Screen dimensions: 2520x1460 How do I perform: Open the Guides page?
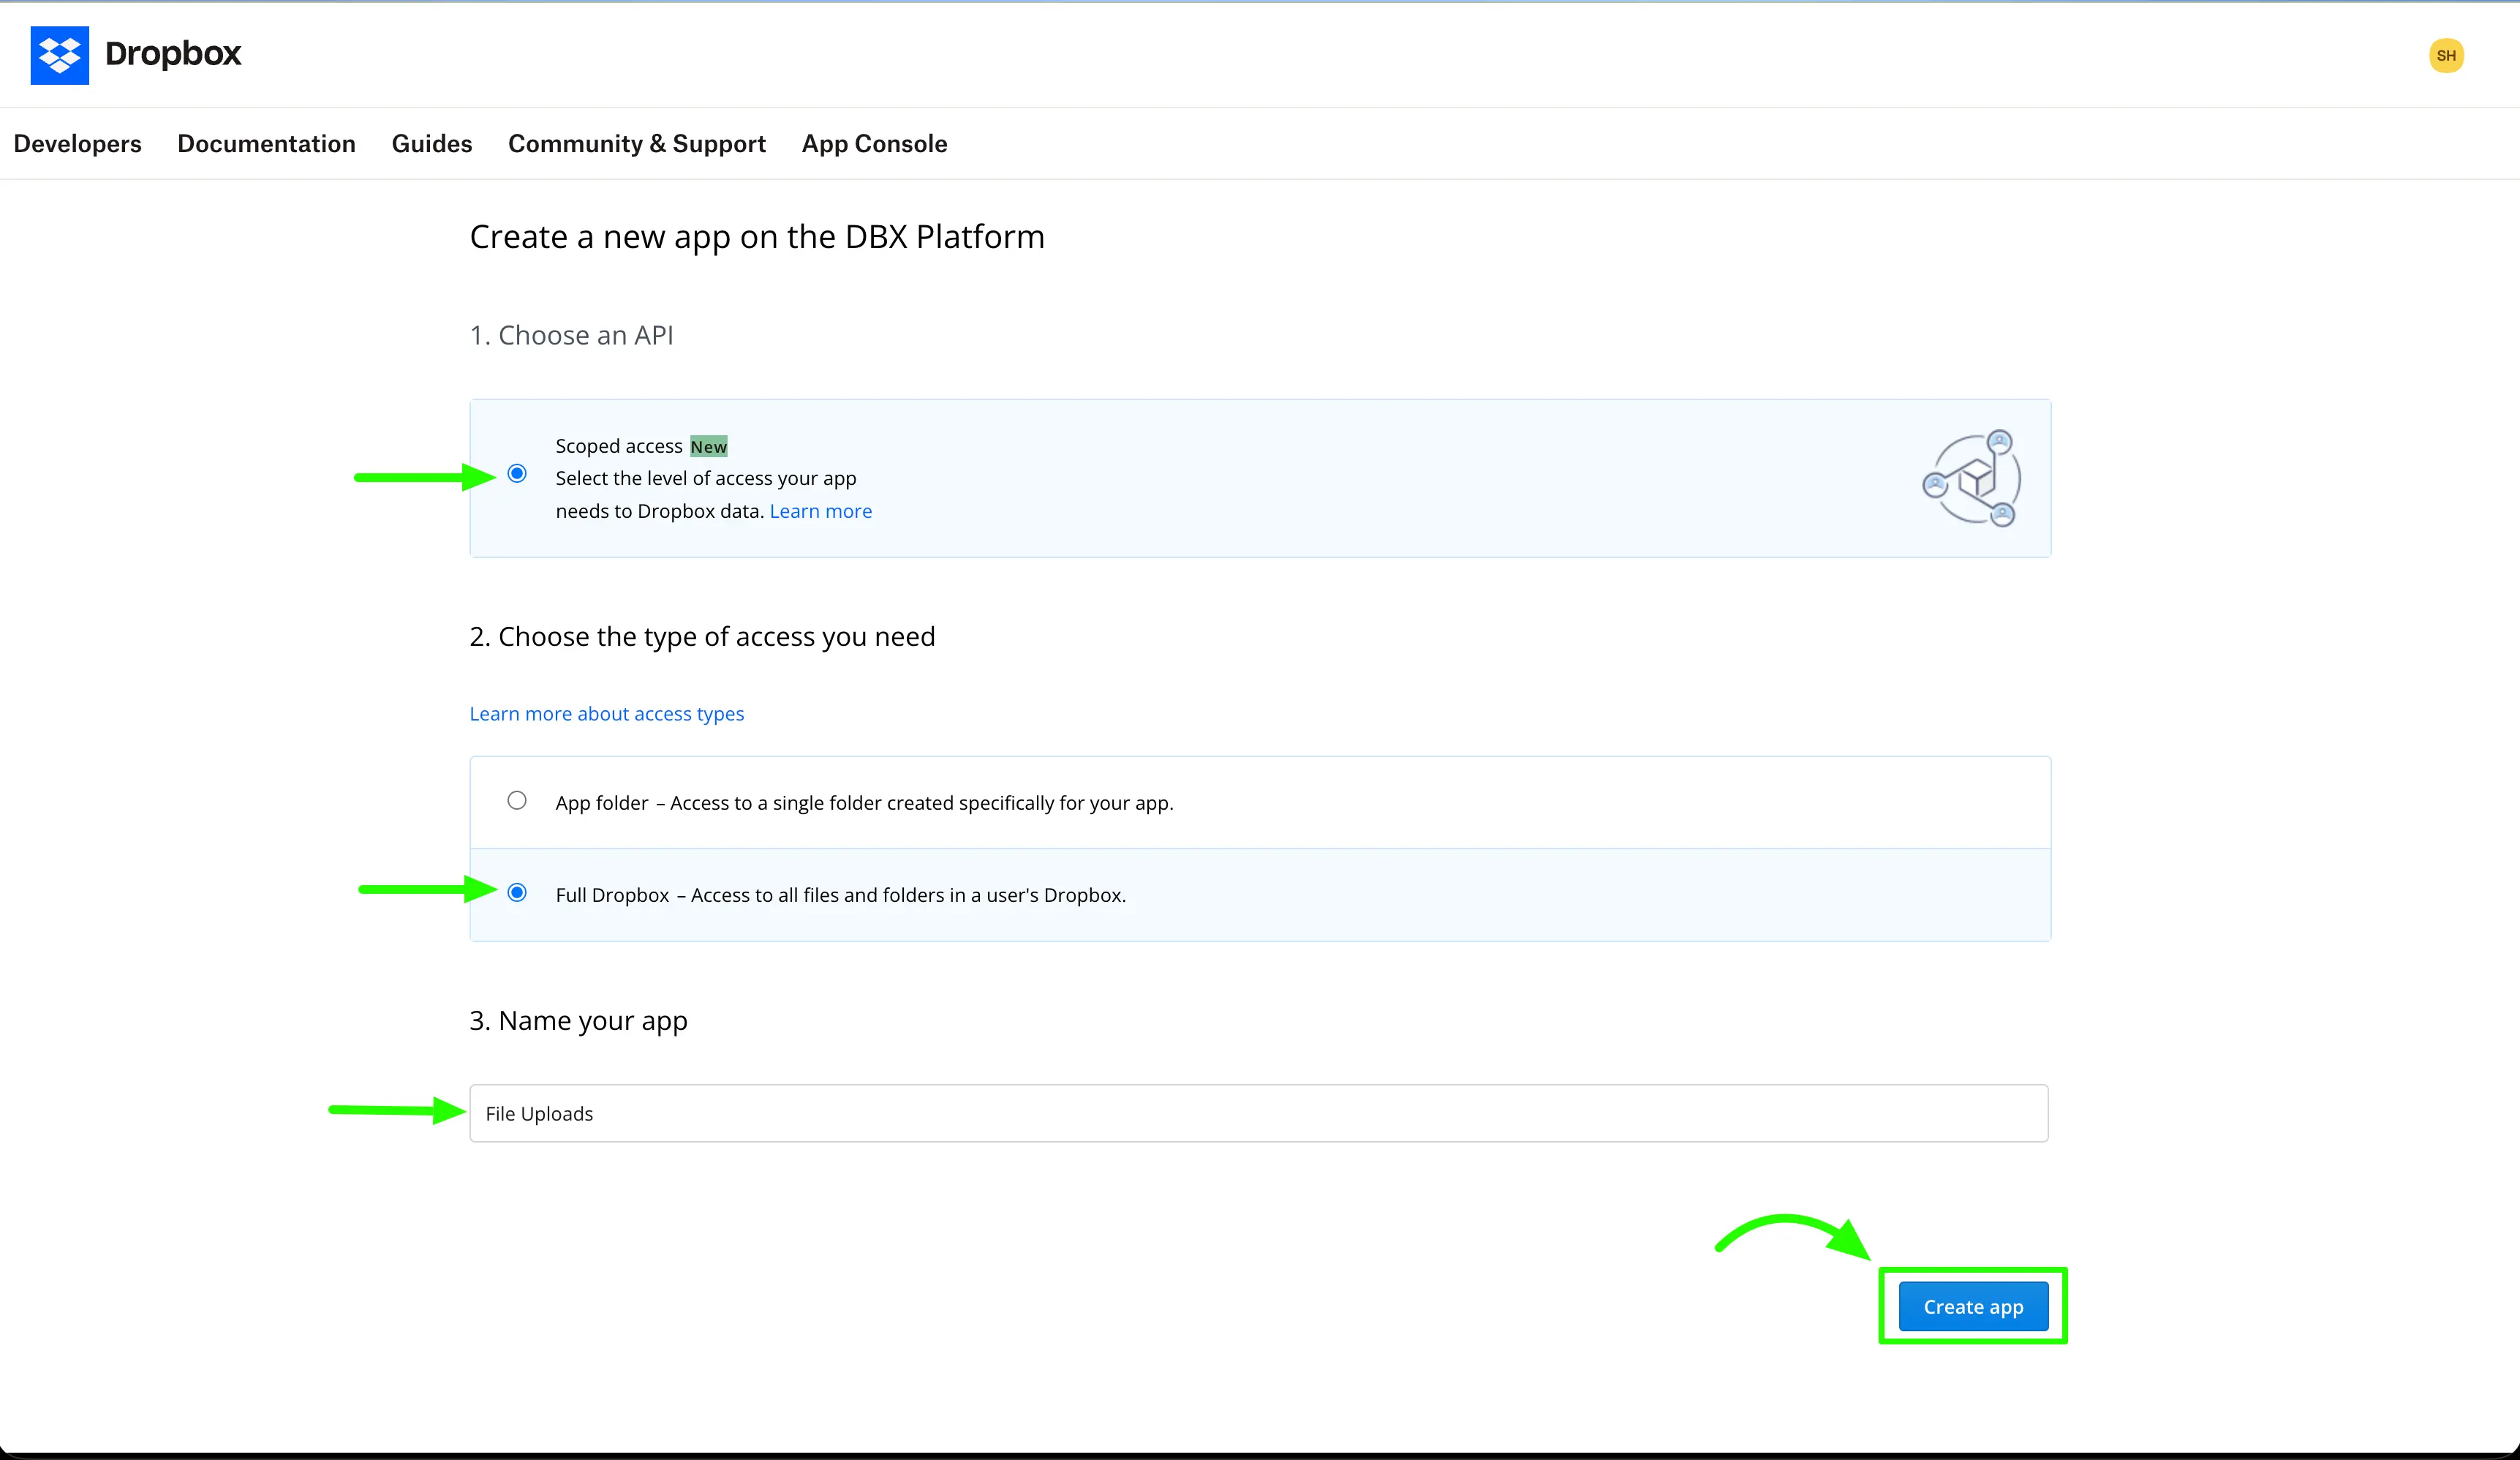[x=431, y=143]
